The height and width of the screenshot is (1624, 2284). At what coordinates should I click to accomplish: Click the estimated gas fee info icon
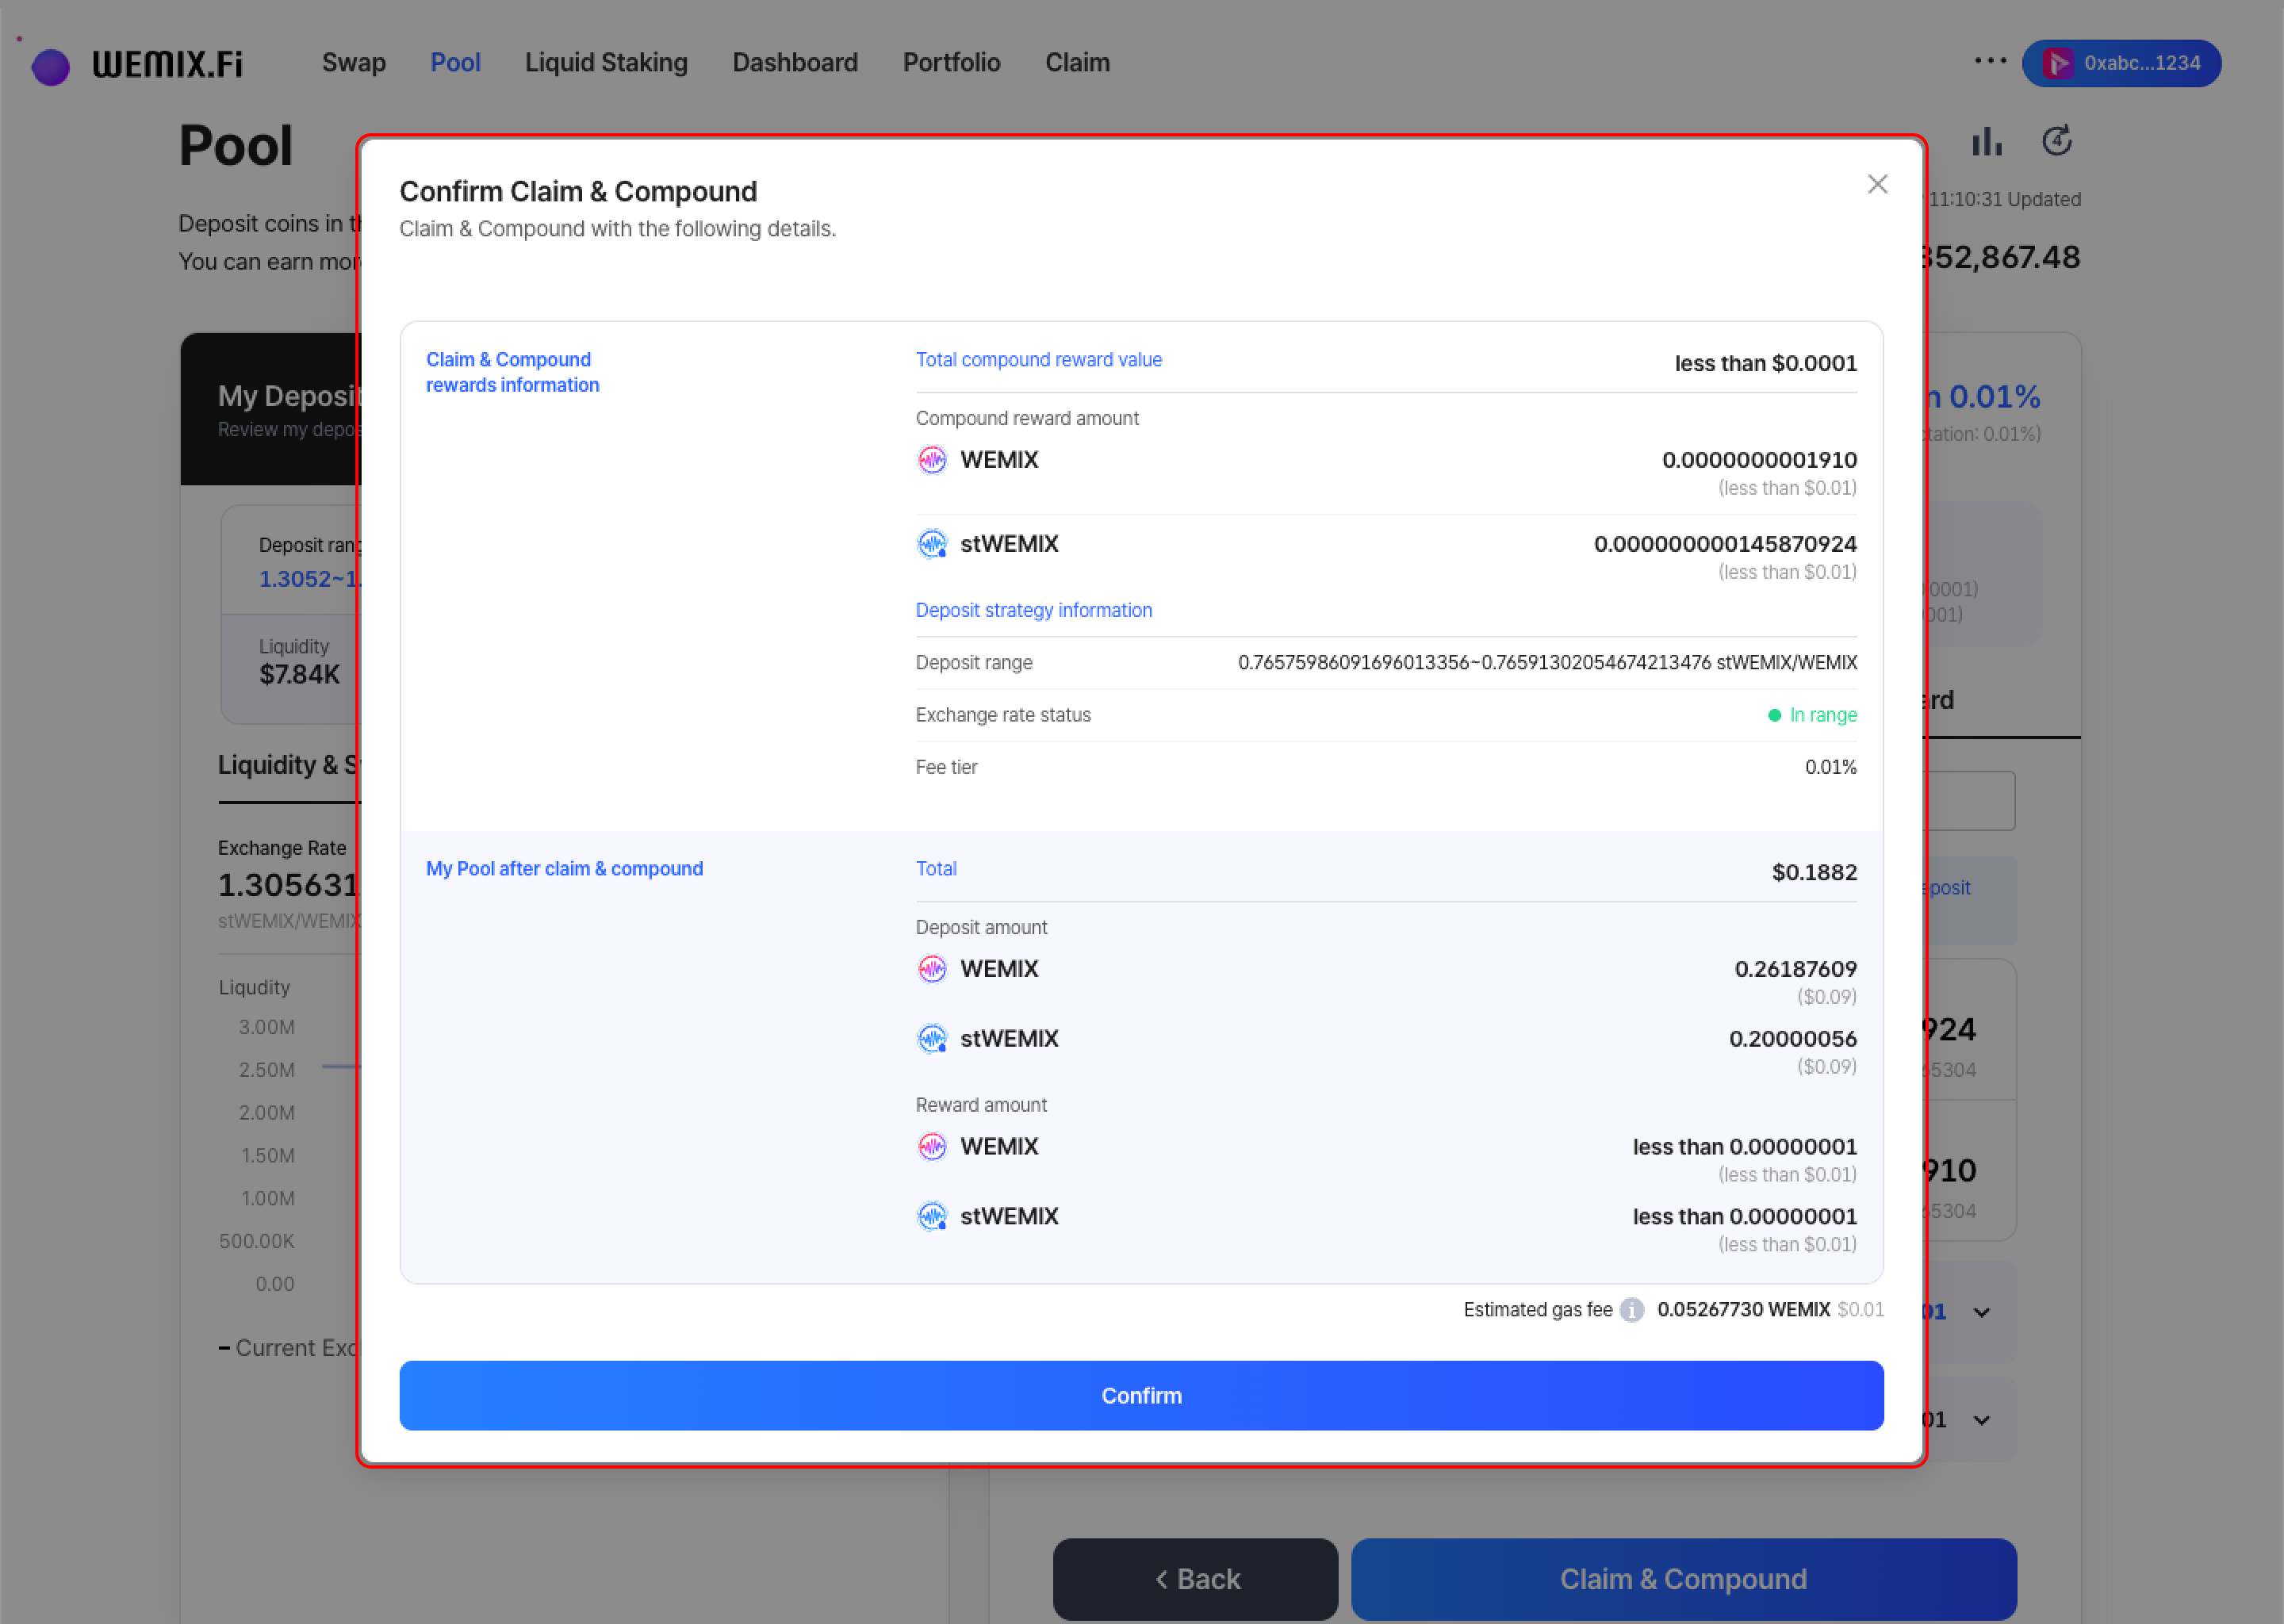(x=1631, y=1310)
